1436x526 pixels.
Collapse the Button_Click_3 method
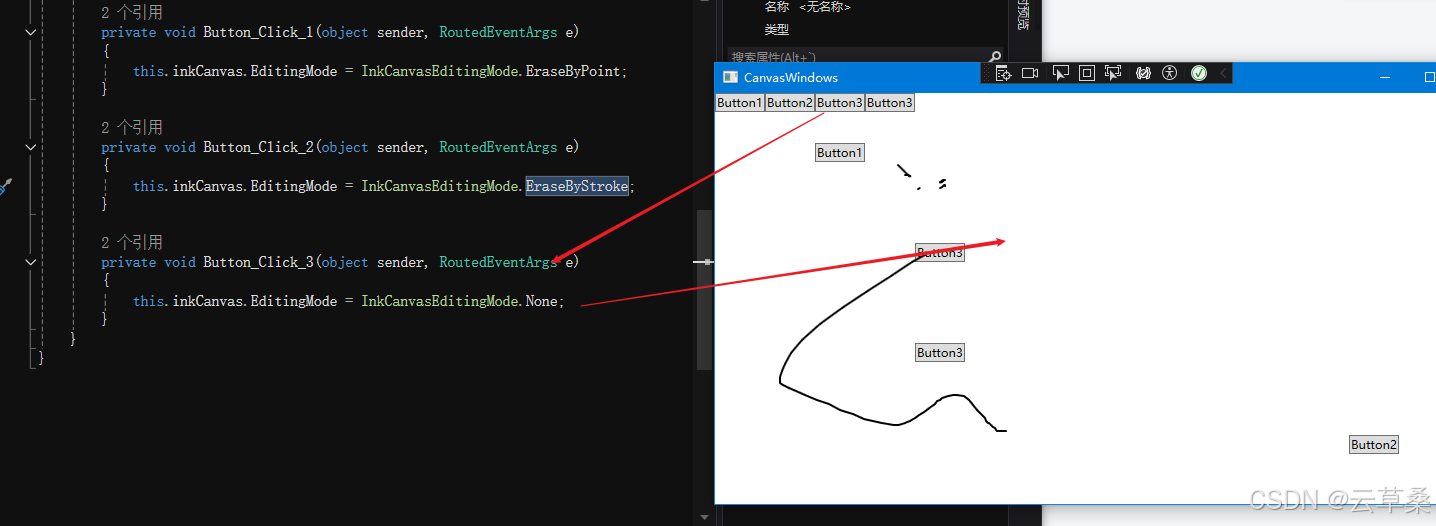[x=31, y=262]
